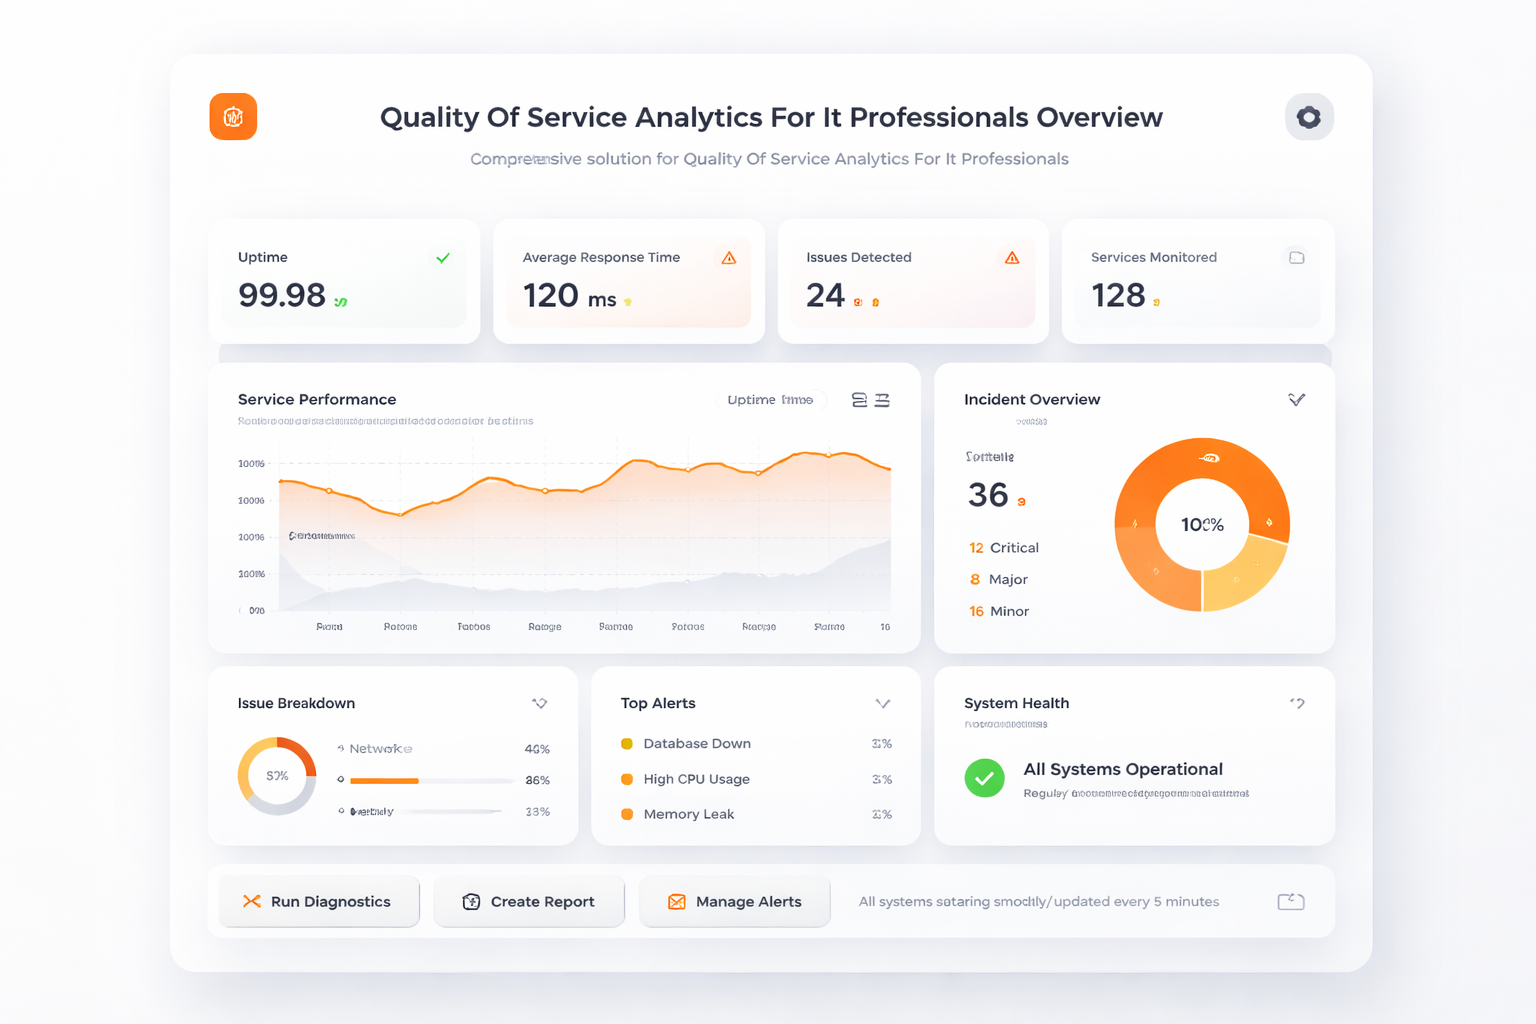Click the Run Diagnostics button
This screenshot has height=1024, width=1536.
pos(319,901)
